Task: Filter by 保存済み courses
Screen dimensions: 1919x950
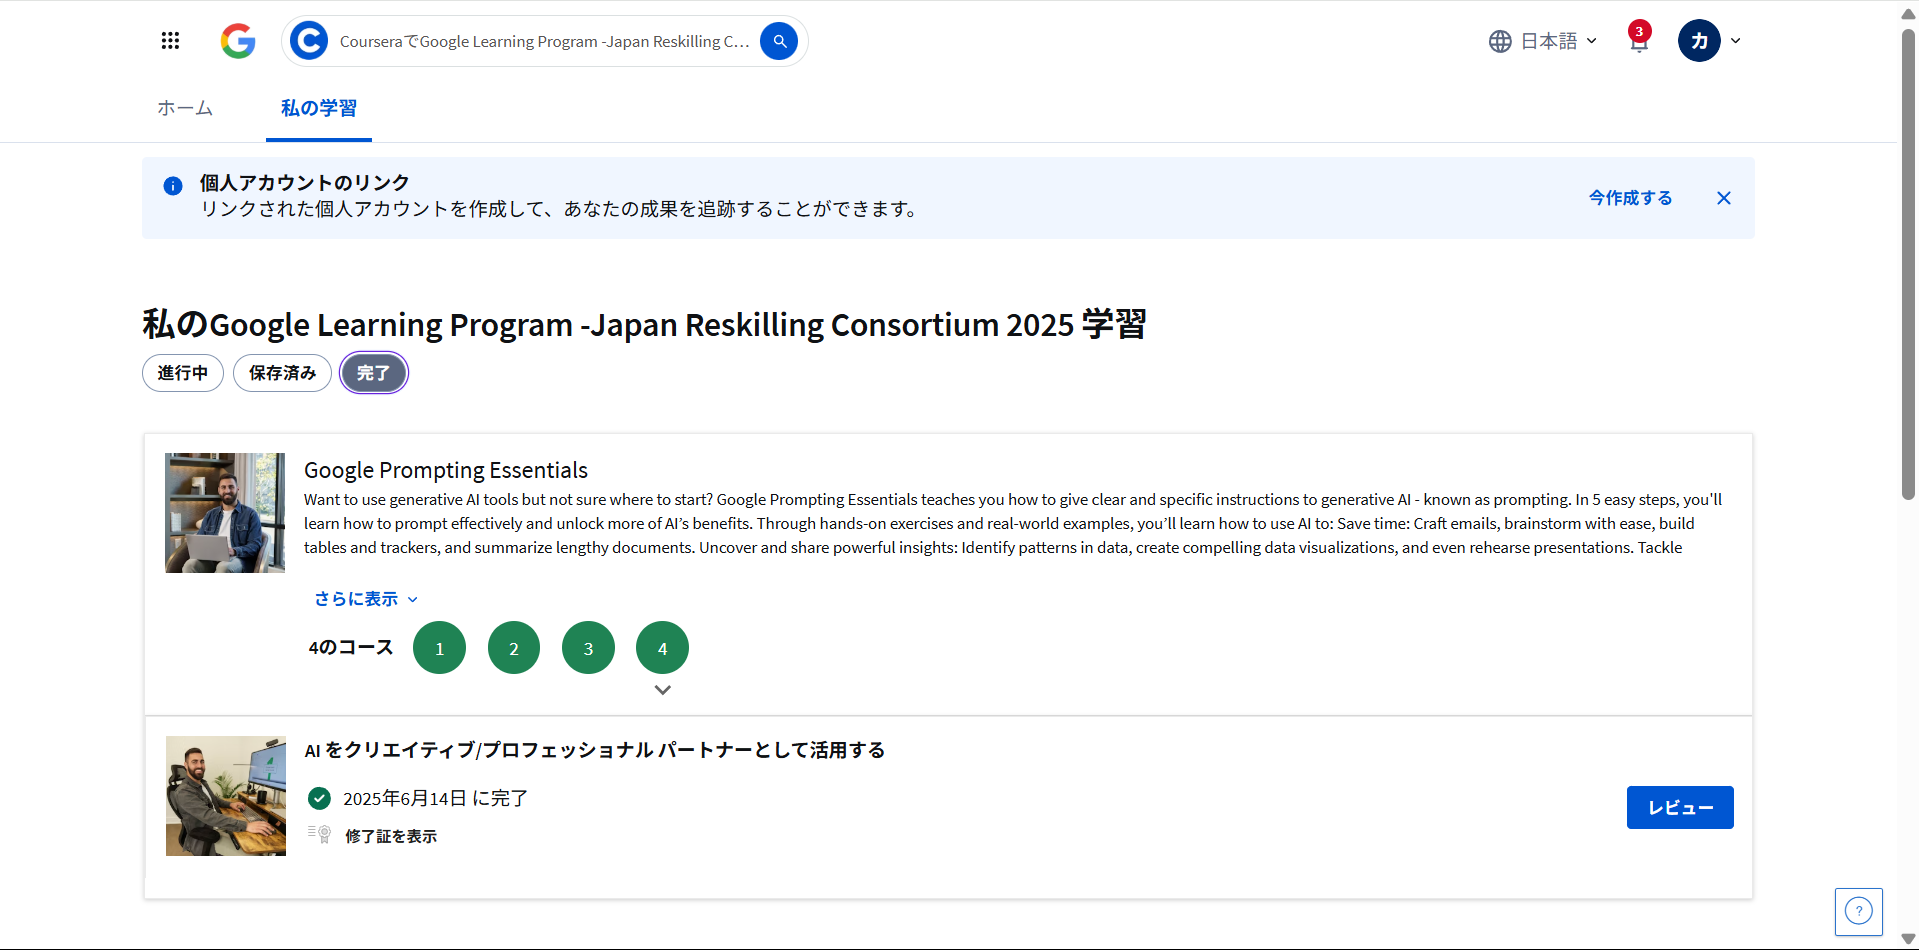Action: pos(282,373)
